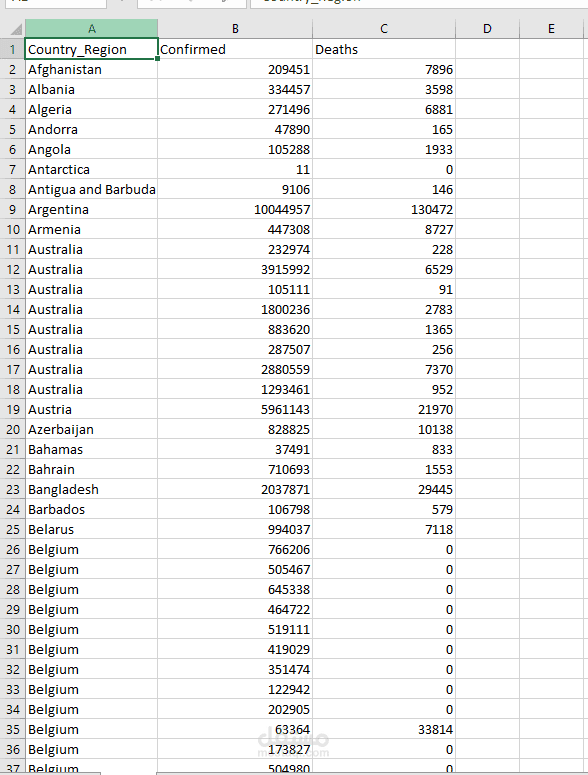This screenshot has width=588, height=775.
Task: Click confirmed value 3915992
Action: tap(235, 269)
